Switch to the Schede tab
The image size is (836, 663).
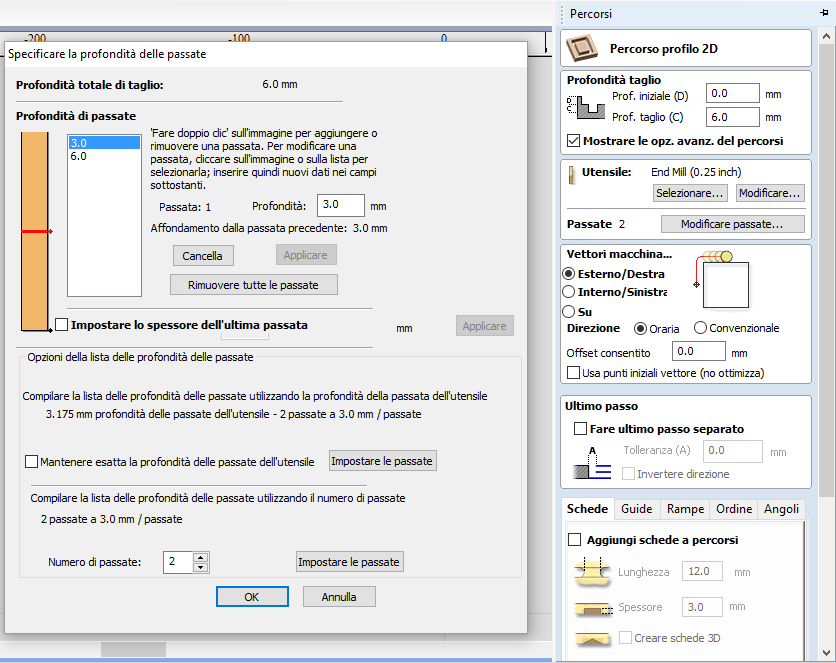click(587, 509)
